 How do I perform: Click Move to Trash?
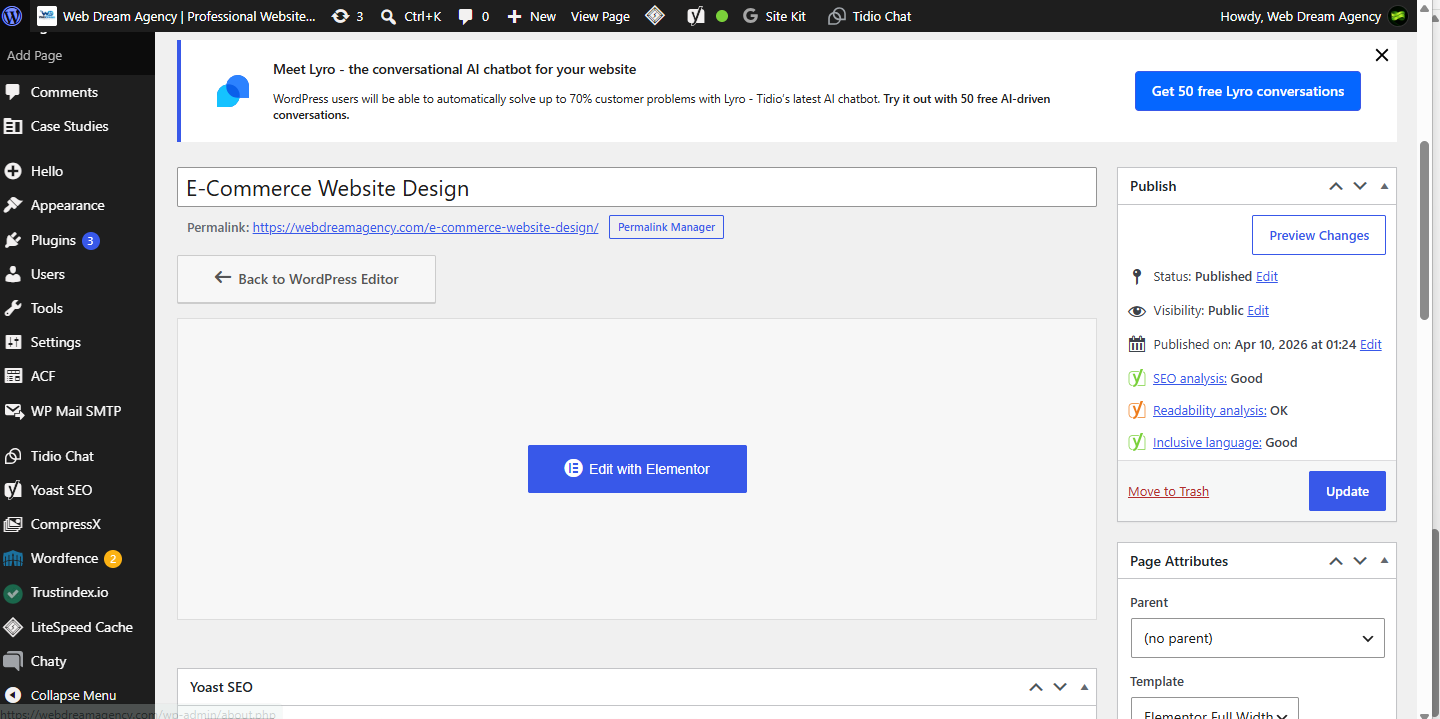1168,491
